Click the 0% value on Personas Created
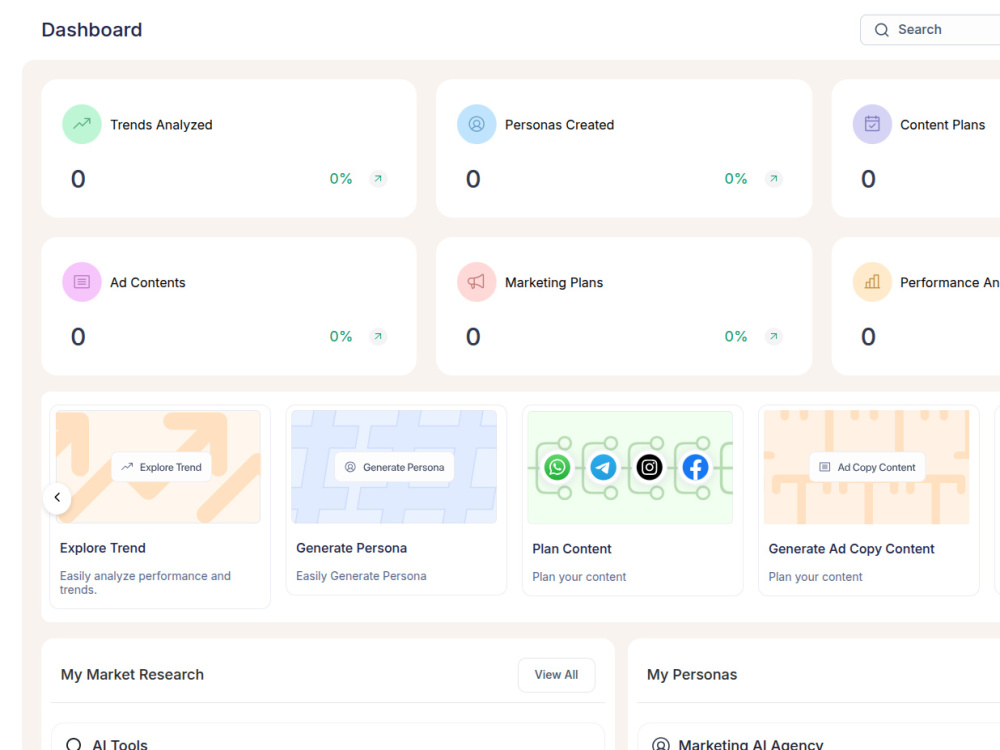This screenshot has width=1000, height=750. [736, 179]
